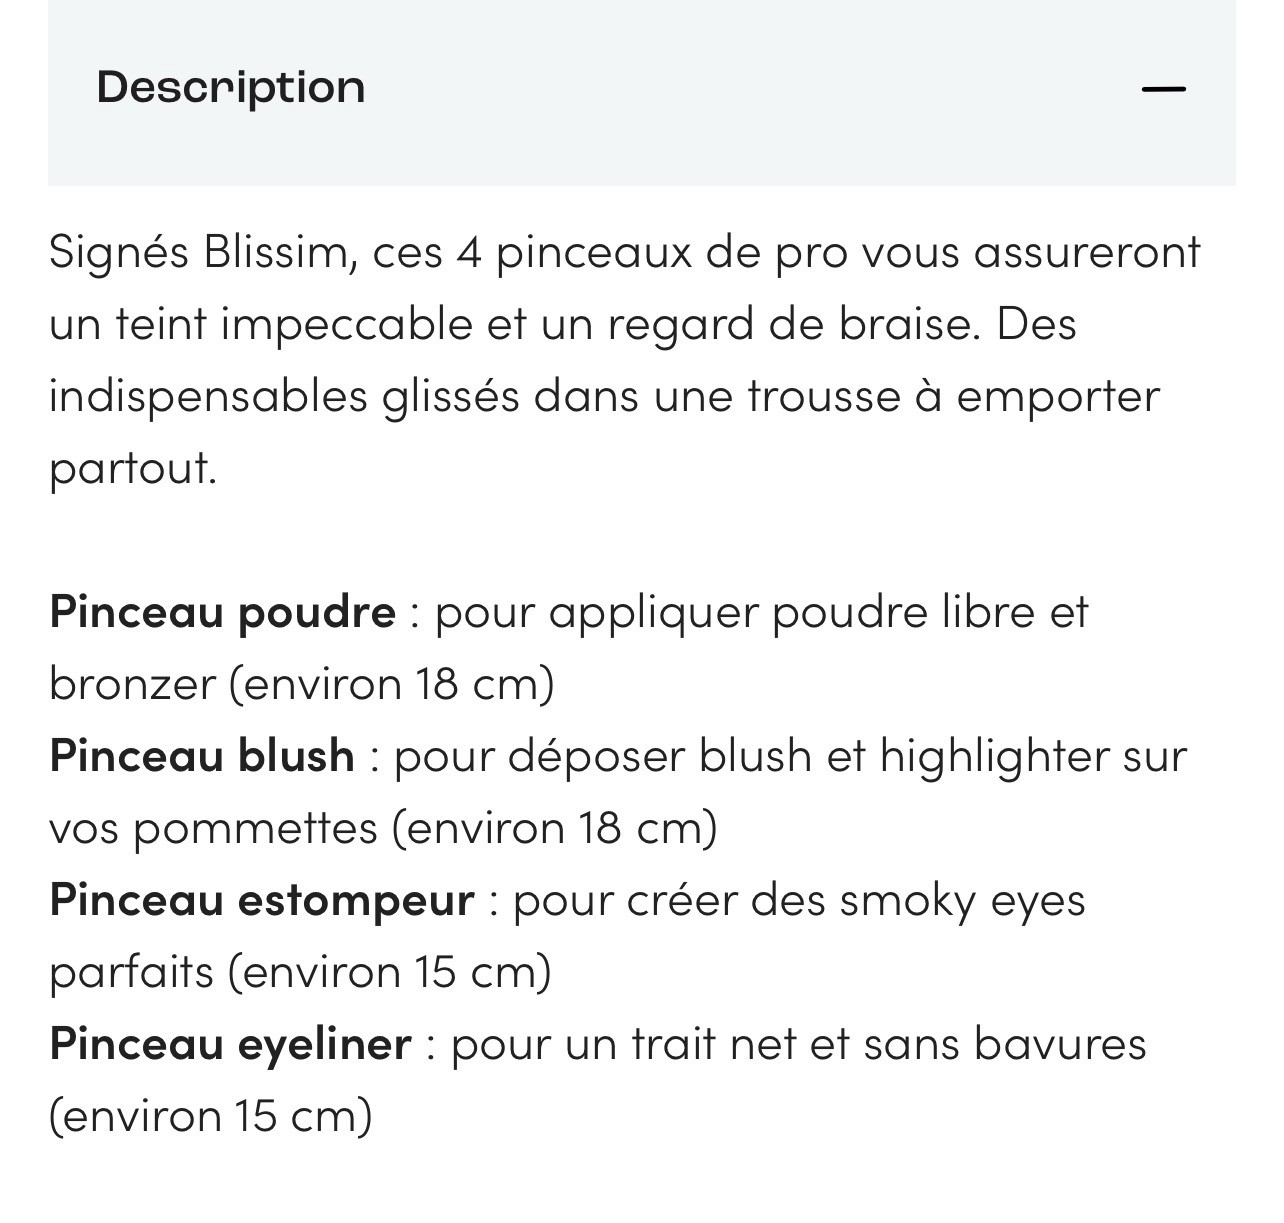This screenshot has width=1284, height=1223.
Task: Click the Description accordion heading
Action: (231, 87)
